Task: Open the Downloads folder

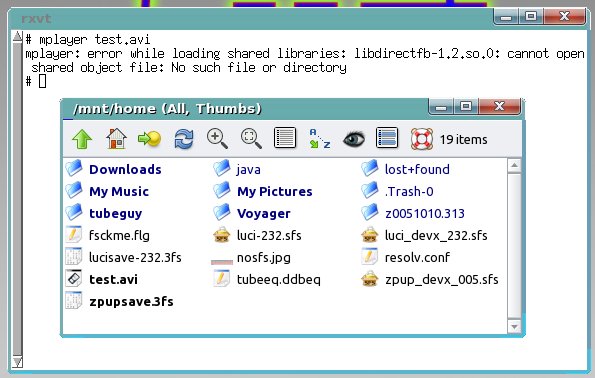Action: pyautogui.click(x=113, y=169)
